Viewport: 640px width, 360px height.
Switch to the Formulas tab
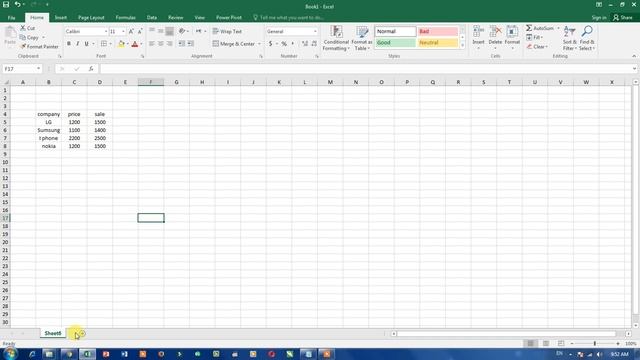[125, 18]
